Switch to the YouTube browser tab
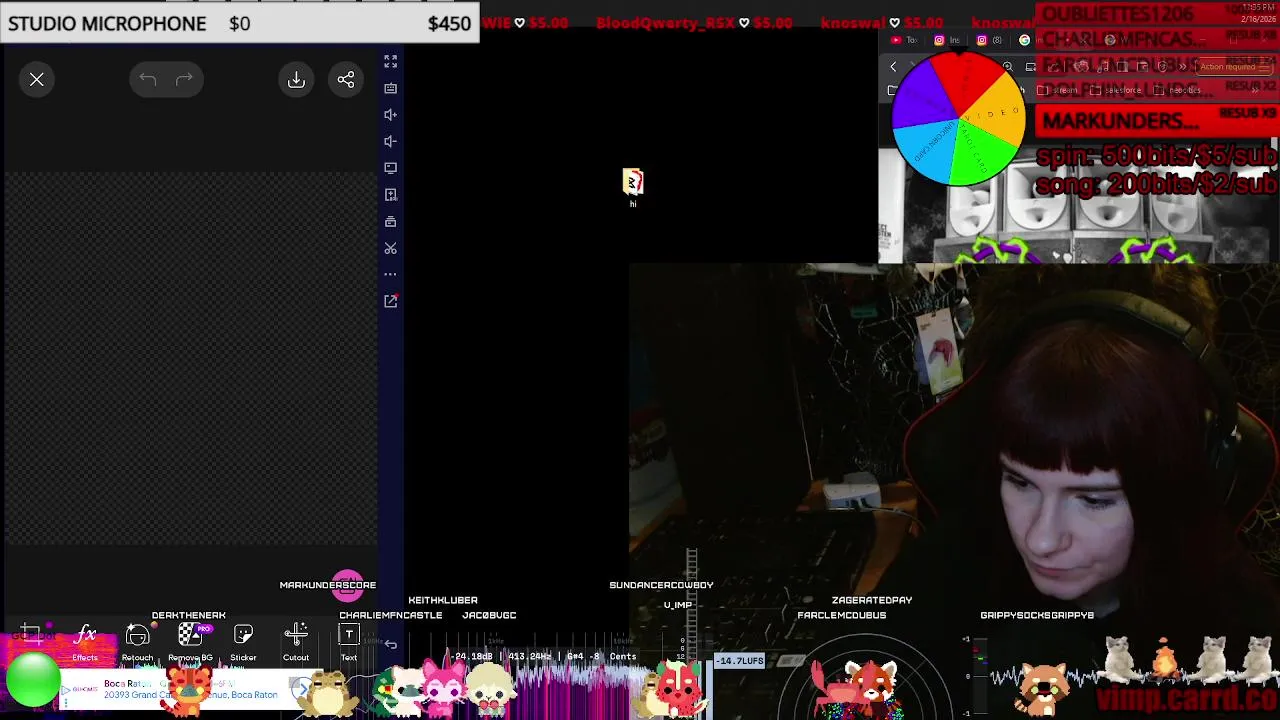The height and width of the screenshot is (720, 1280). click(x=902, y=40)
